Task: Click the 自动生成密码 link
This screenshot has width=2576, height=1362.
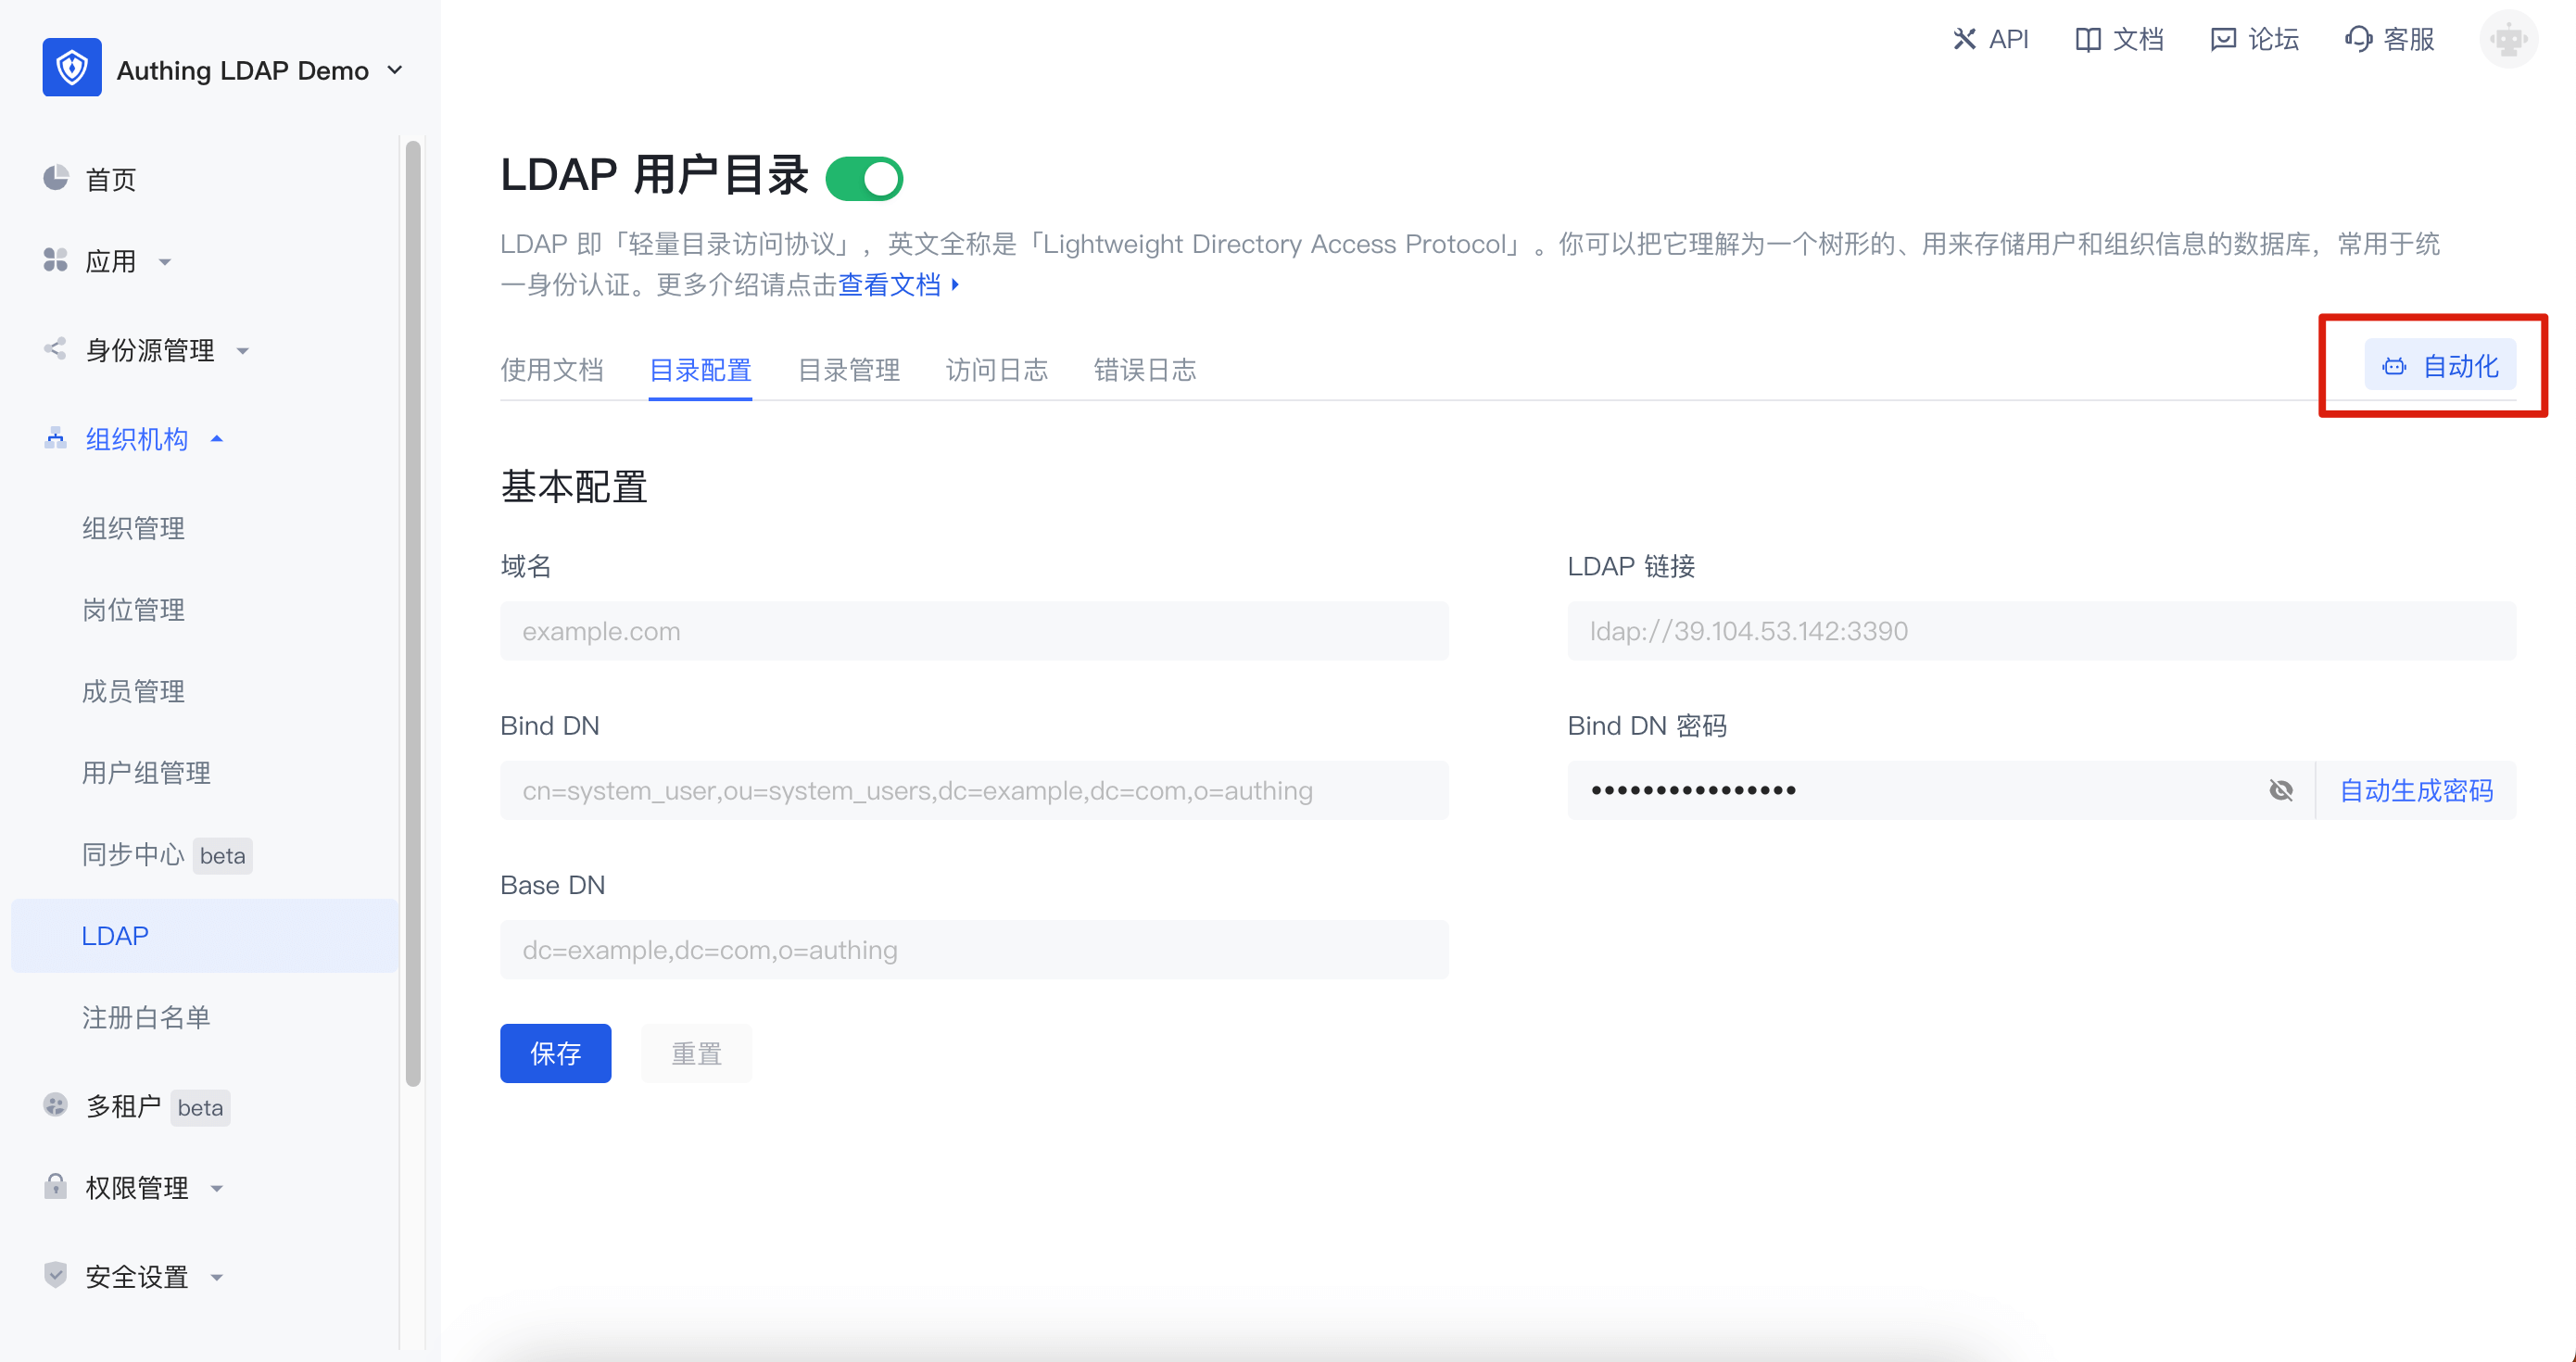Action: click(x=2415, y=790)
